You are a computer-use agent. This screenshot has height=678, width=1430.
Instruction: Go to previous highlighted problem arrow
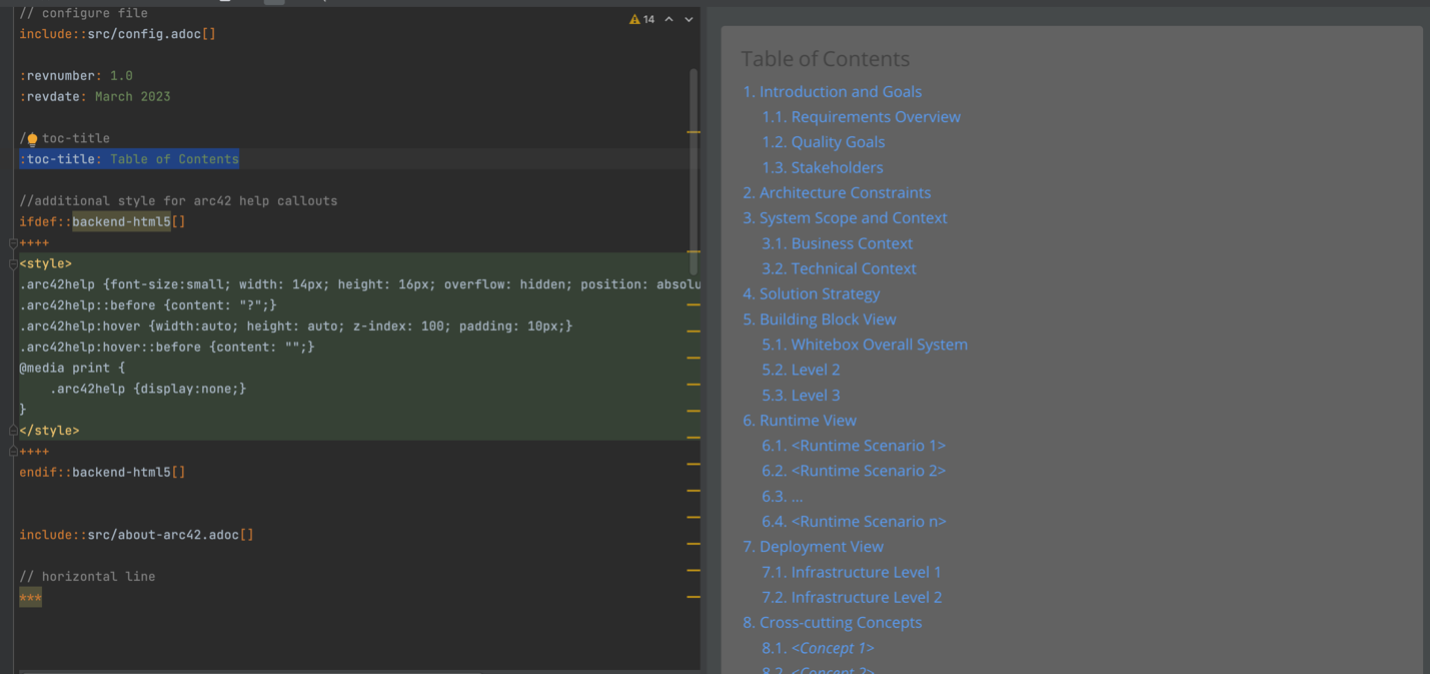tap(669, 19)
